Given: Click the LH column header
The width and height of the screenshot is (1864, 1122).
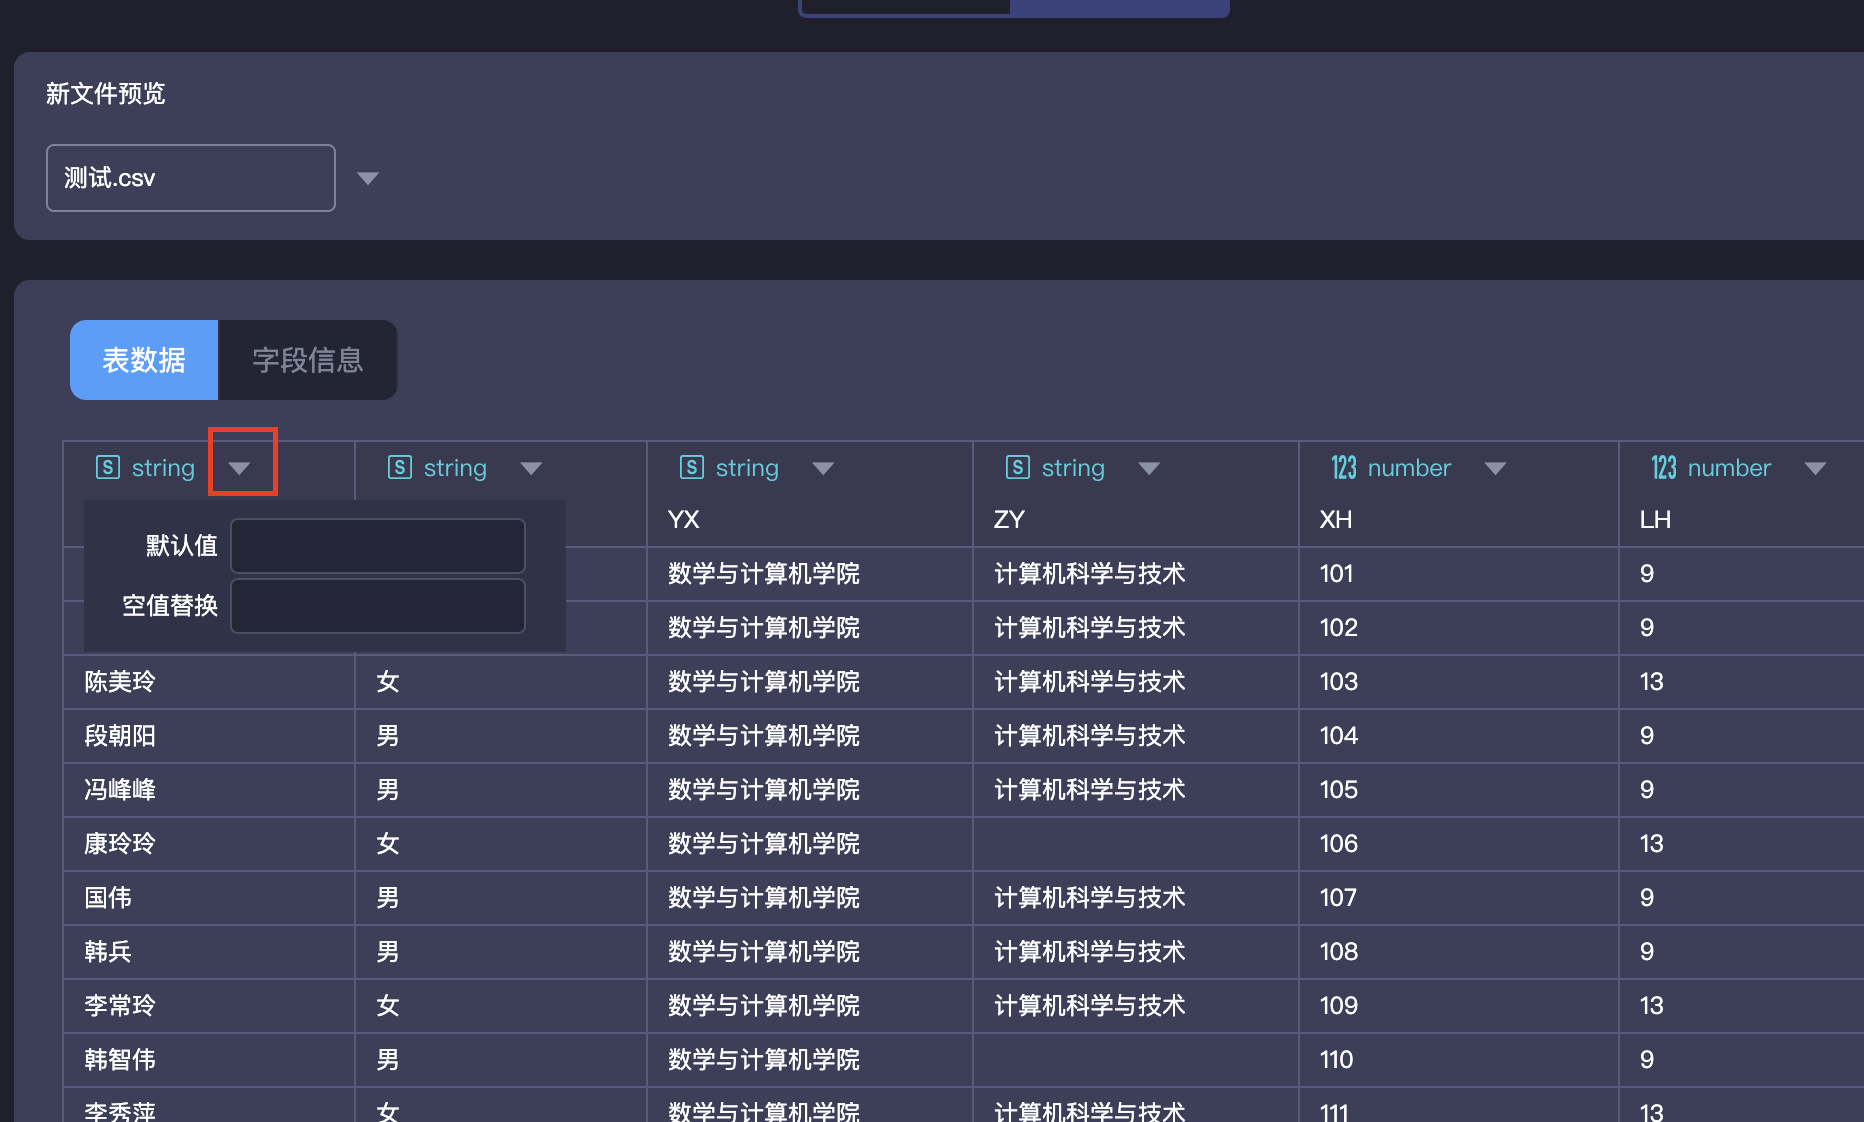Looking at the screenshot, I should coord(1655,520).
